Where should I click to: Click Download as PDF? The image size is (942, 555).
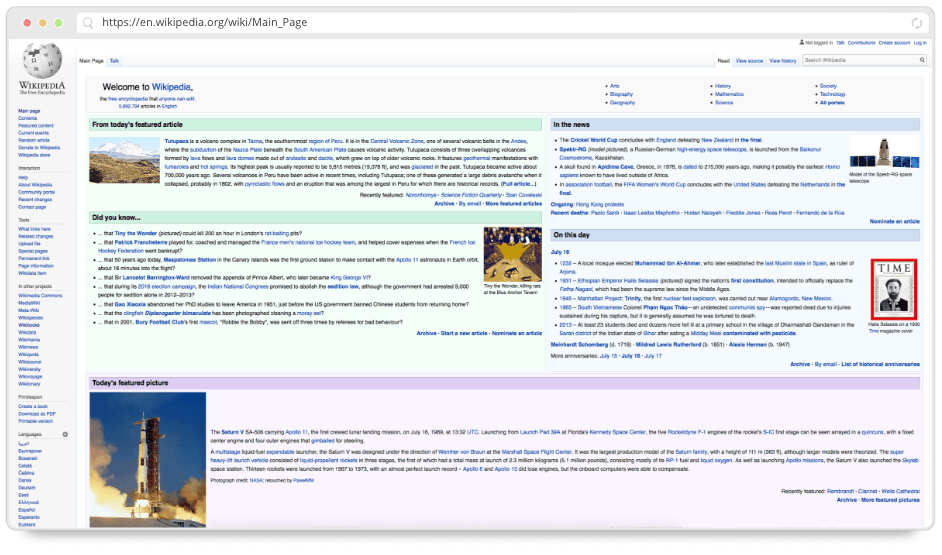(x=37, y=414)
